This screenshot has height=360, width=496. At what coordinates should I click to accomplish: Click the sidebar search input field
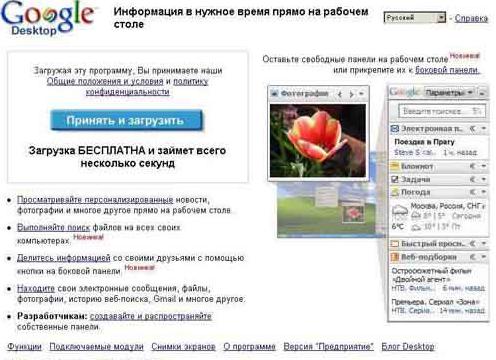(x=442, y=111)
